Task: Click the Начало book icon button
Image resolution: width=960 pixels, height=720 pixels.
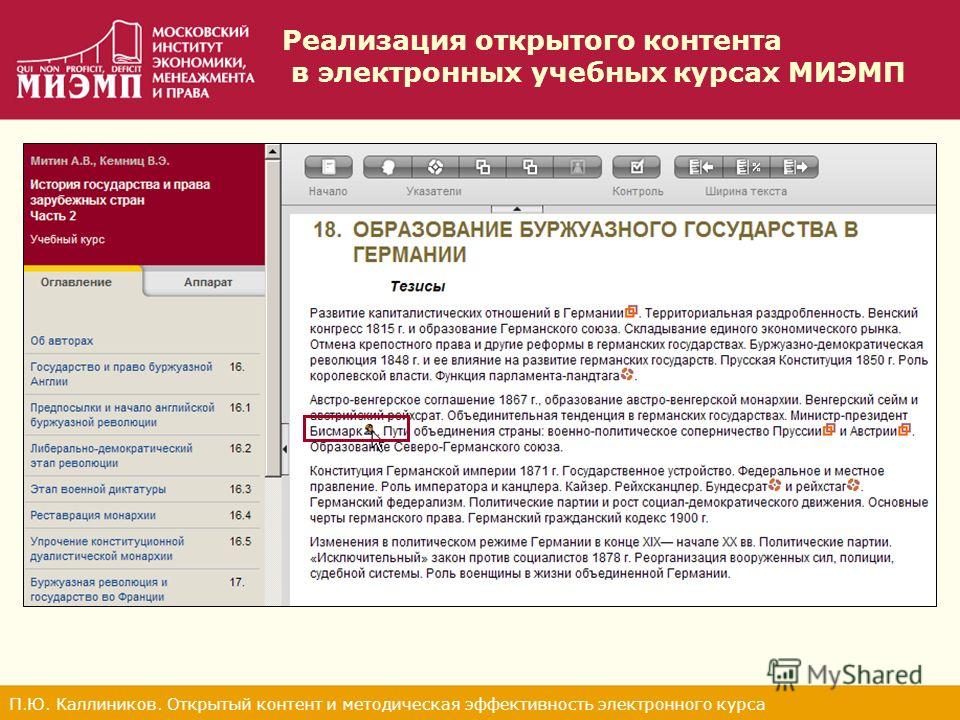Action: coord(329,167)
